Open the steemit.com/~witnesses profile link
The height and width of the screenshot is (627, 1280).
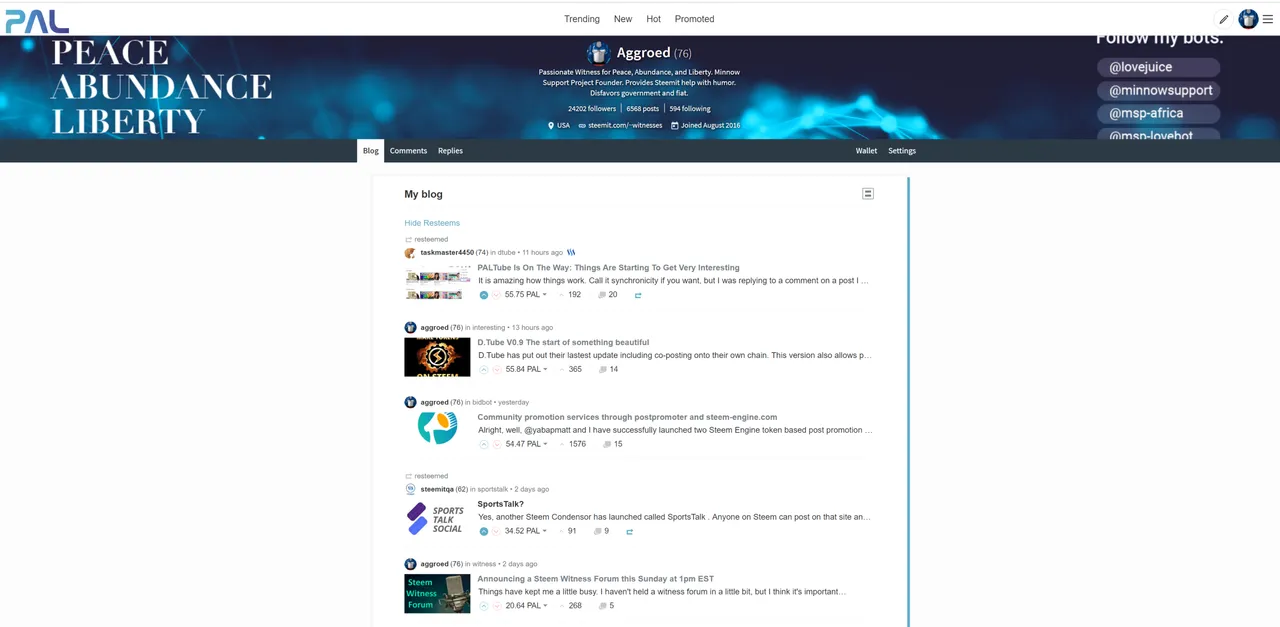click(626, 125)
